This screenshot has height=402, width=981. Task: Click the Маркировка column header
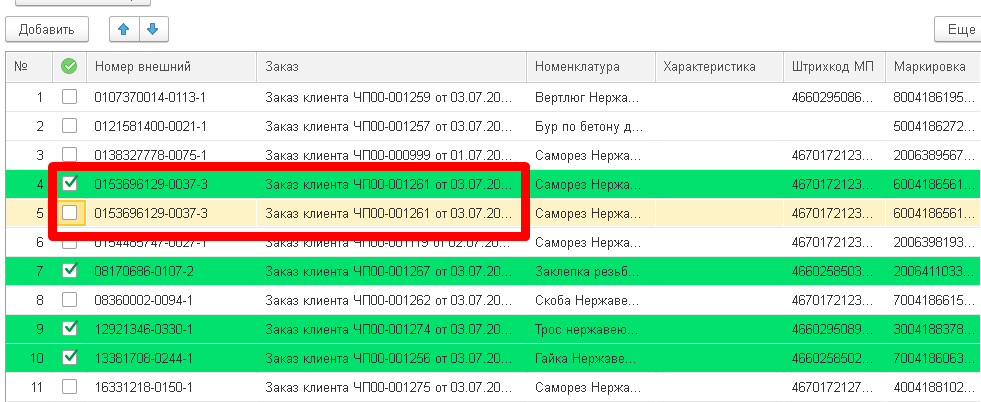(x=933, y=66)
